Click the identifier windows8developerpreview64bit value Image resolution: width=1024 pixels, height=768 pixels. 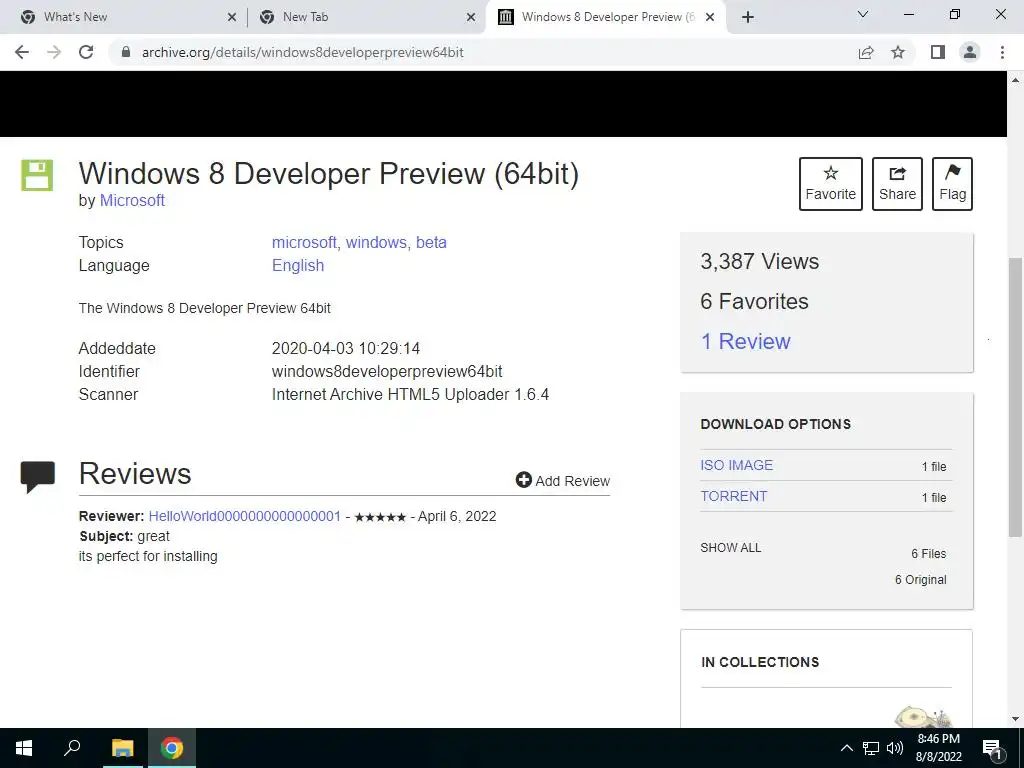click(387, 372)
